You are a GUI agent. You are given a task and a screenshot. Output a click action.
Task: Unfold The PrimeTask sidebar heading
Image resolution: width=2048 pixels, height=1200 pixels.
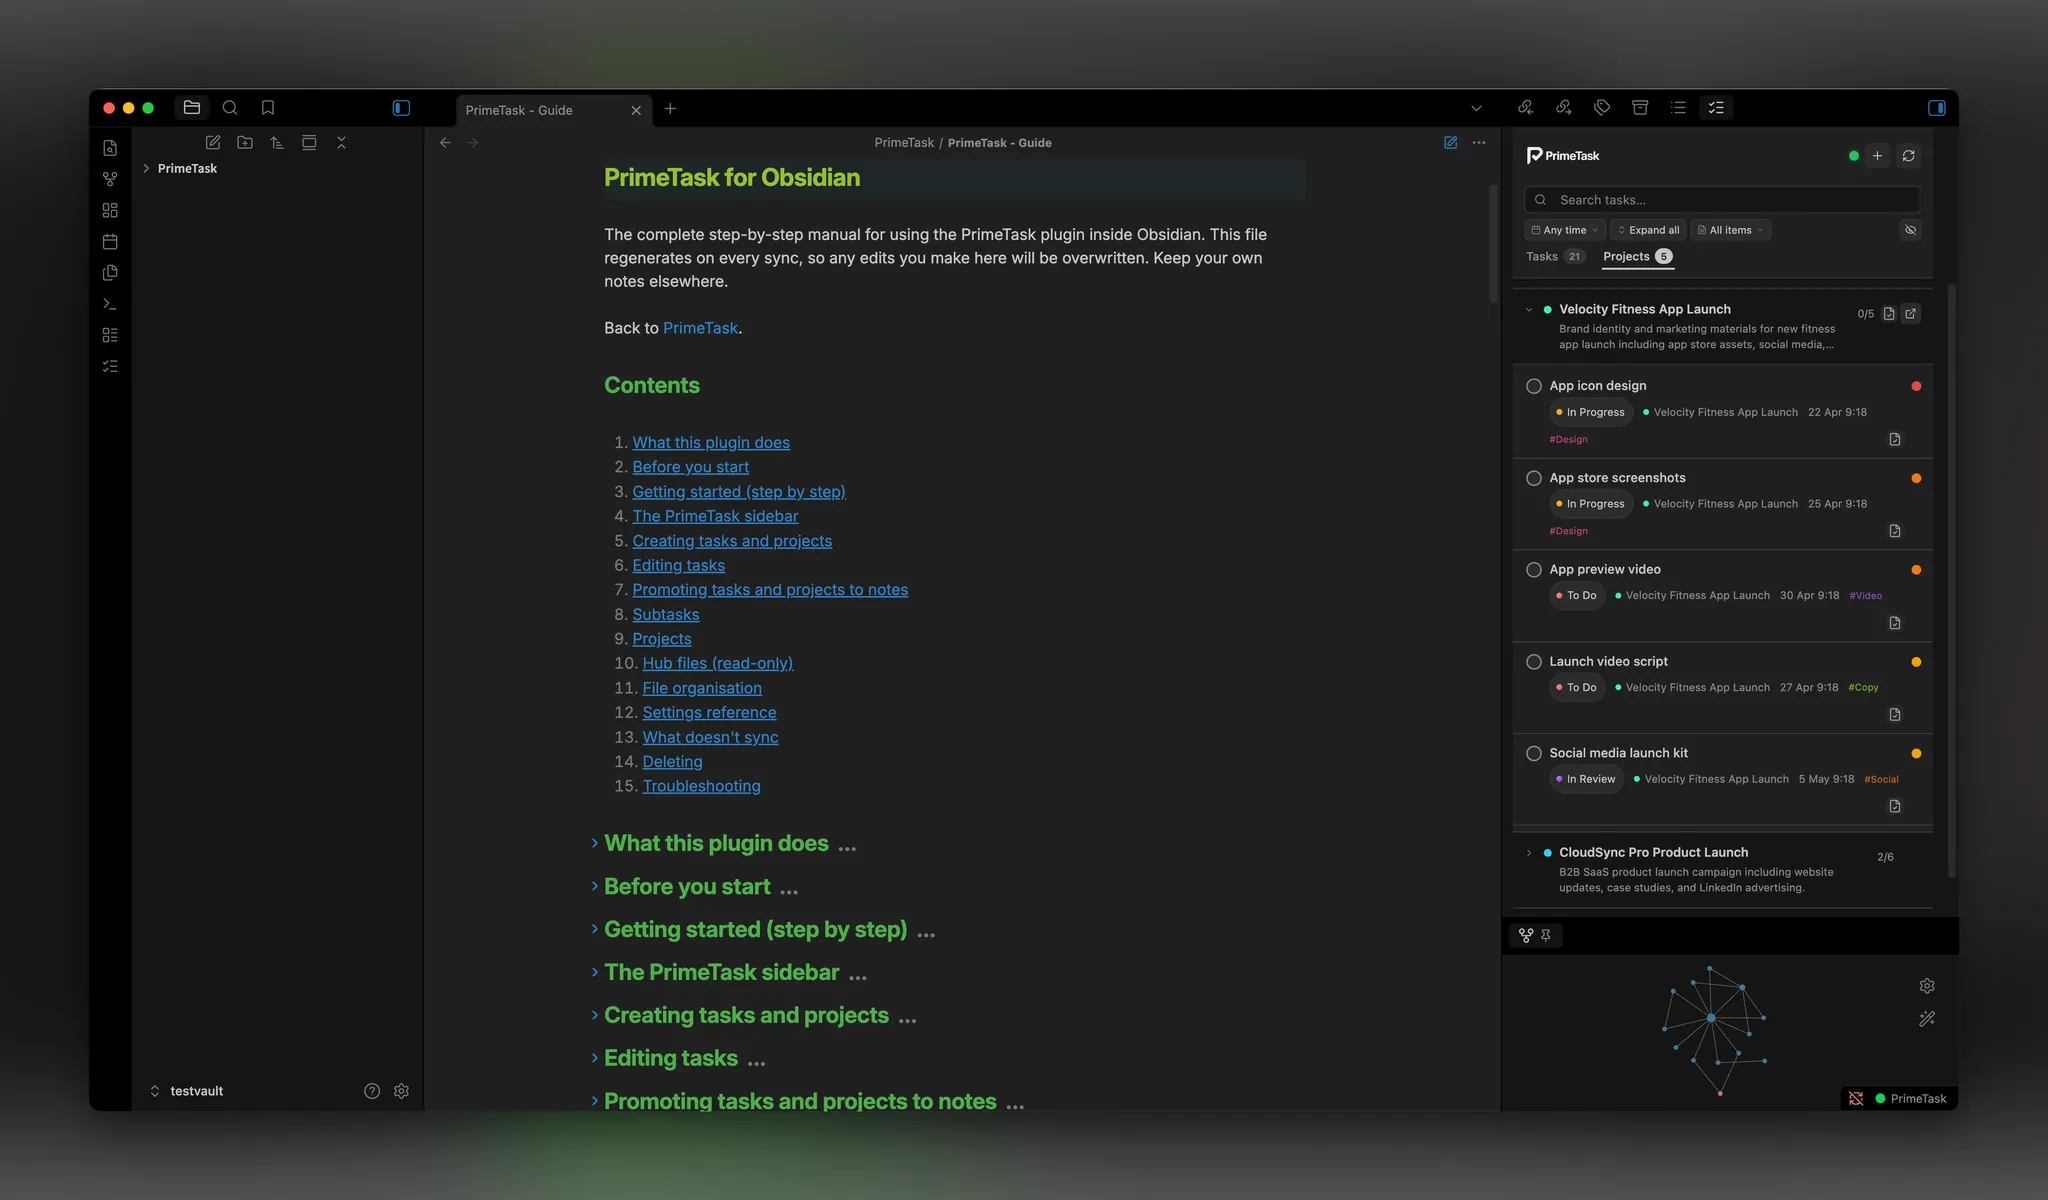(x=594, y=973)
